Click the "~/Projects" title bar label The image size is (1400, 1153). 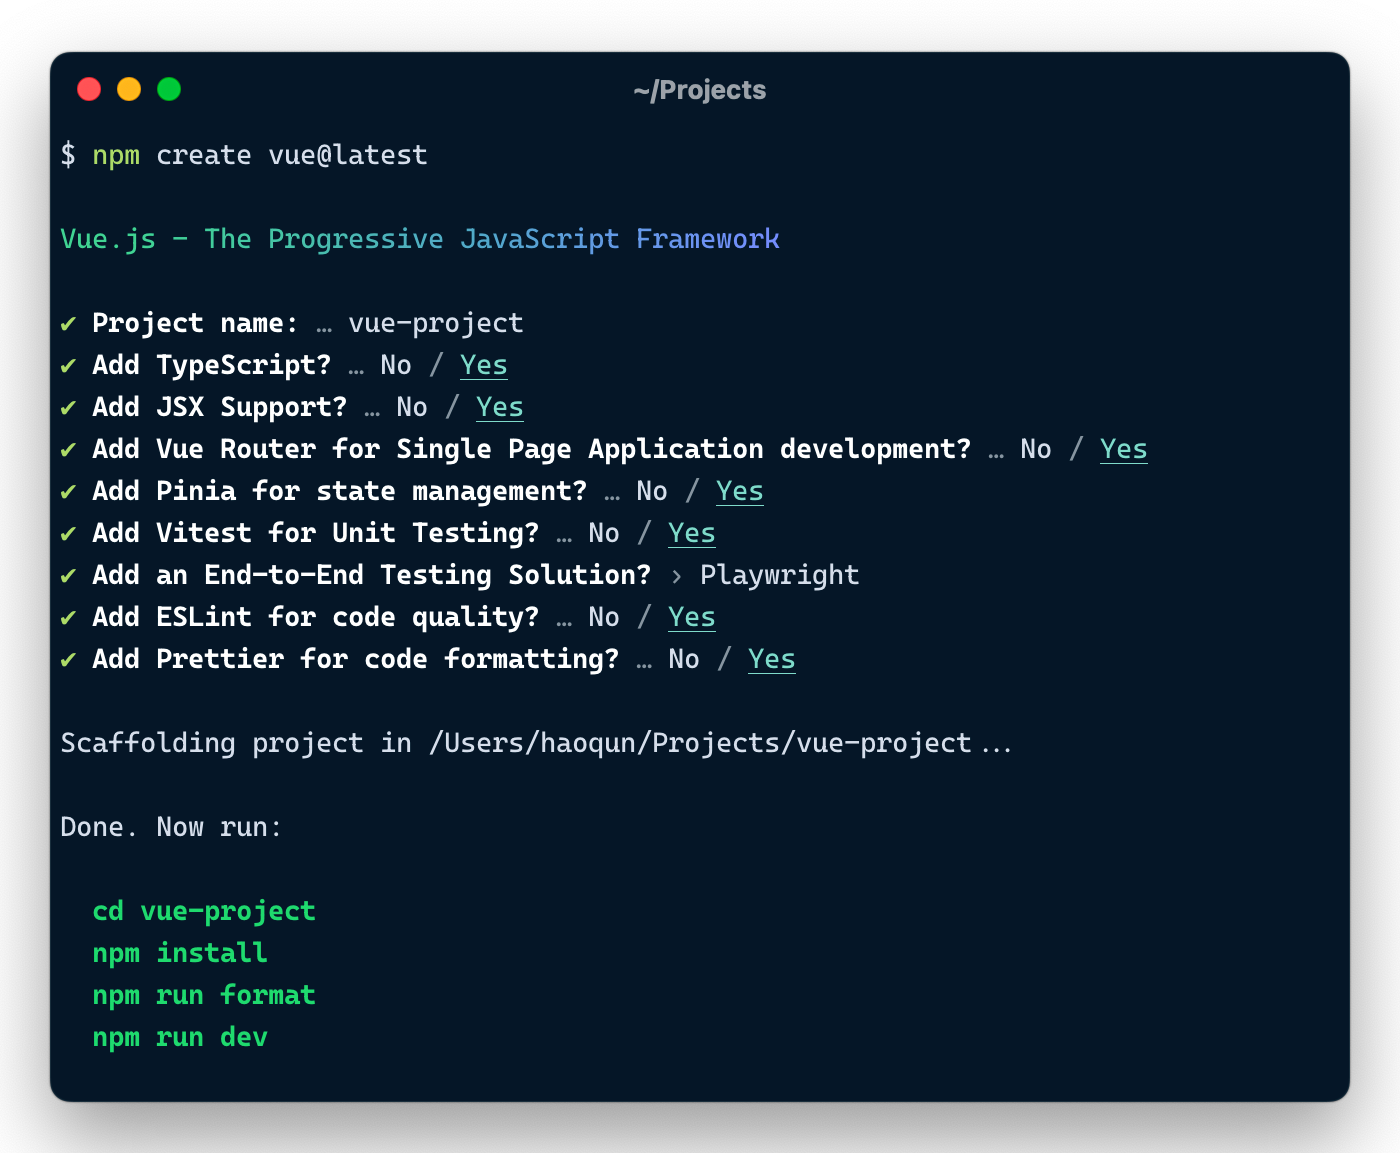tap(700, 90)
